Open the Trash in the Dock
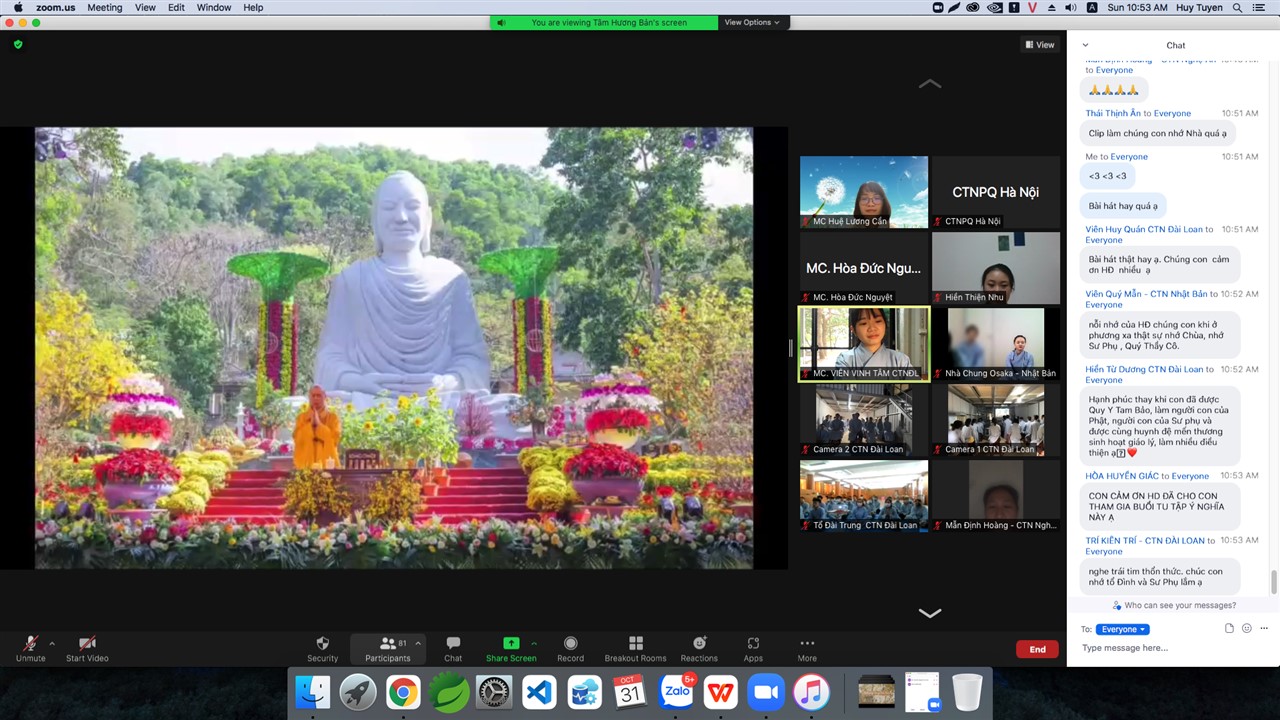This screenshot has width=1280, height=720. (967, 692)
